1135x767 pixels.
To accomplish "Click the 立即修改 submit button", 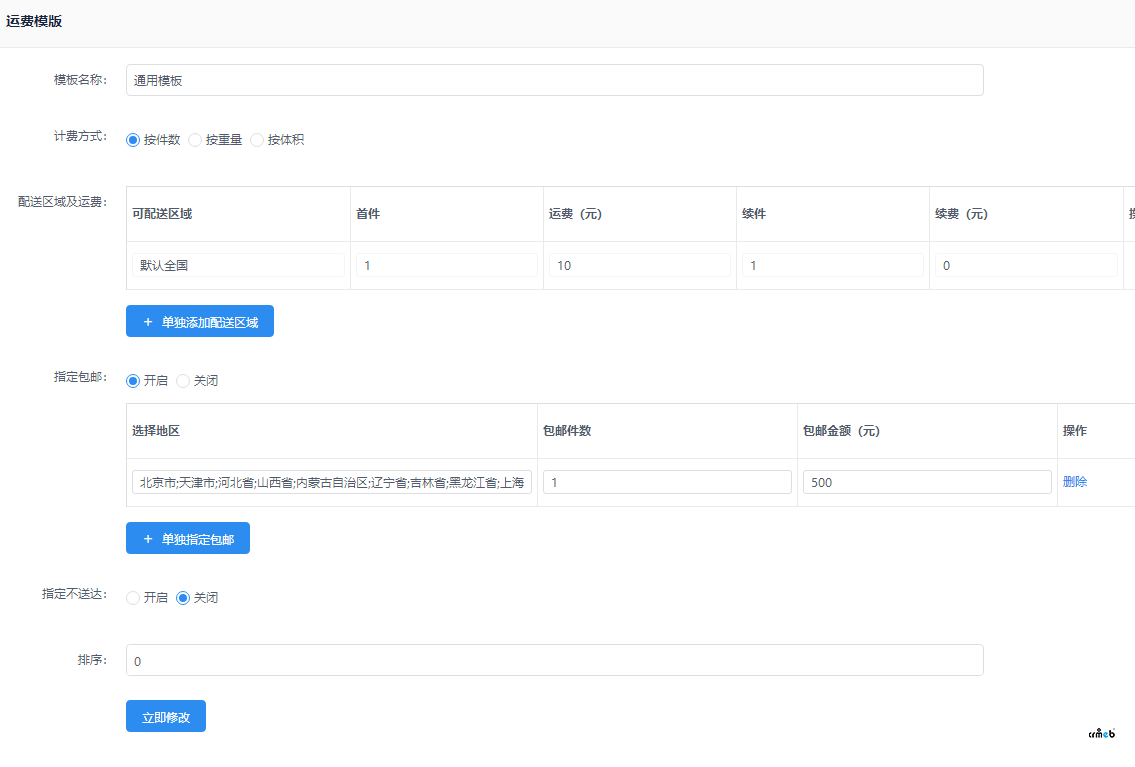I will [166, 716].
